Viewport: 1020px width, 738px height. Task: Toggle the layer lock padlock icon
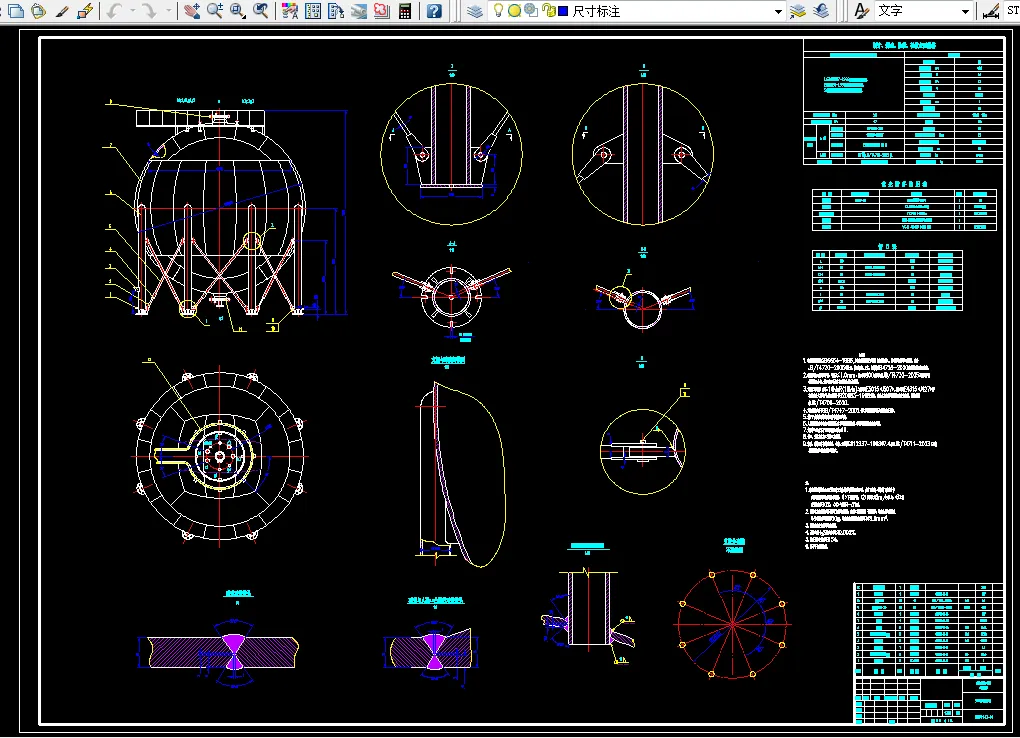click(549, 10)
